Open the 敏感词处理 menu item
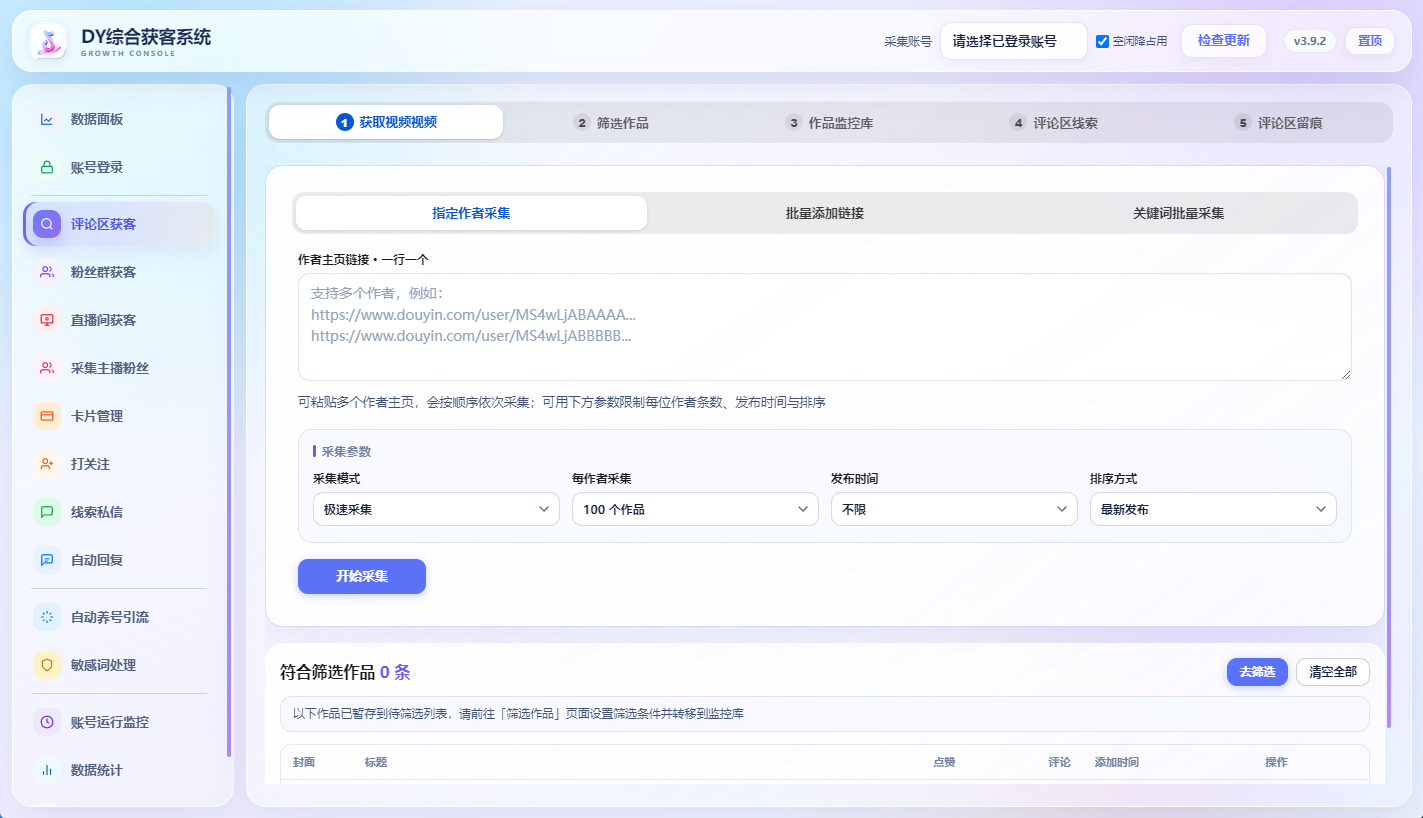This screenshot has height=818, width=1423. point(119,665)
